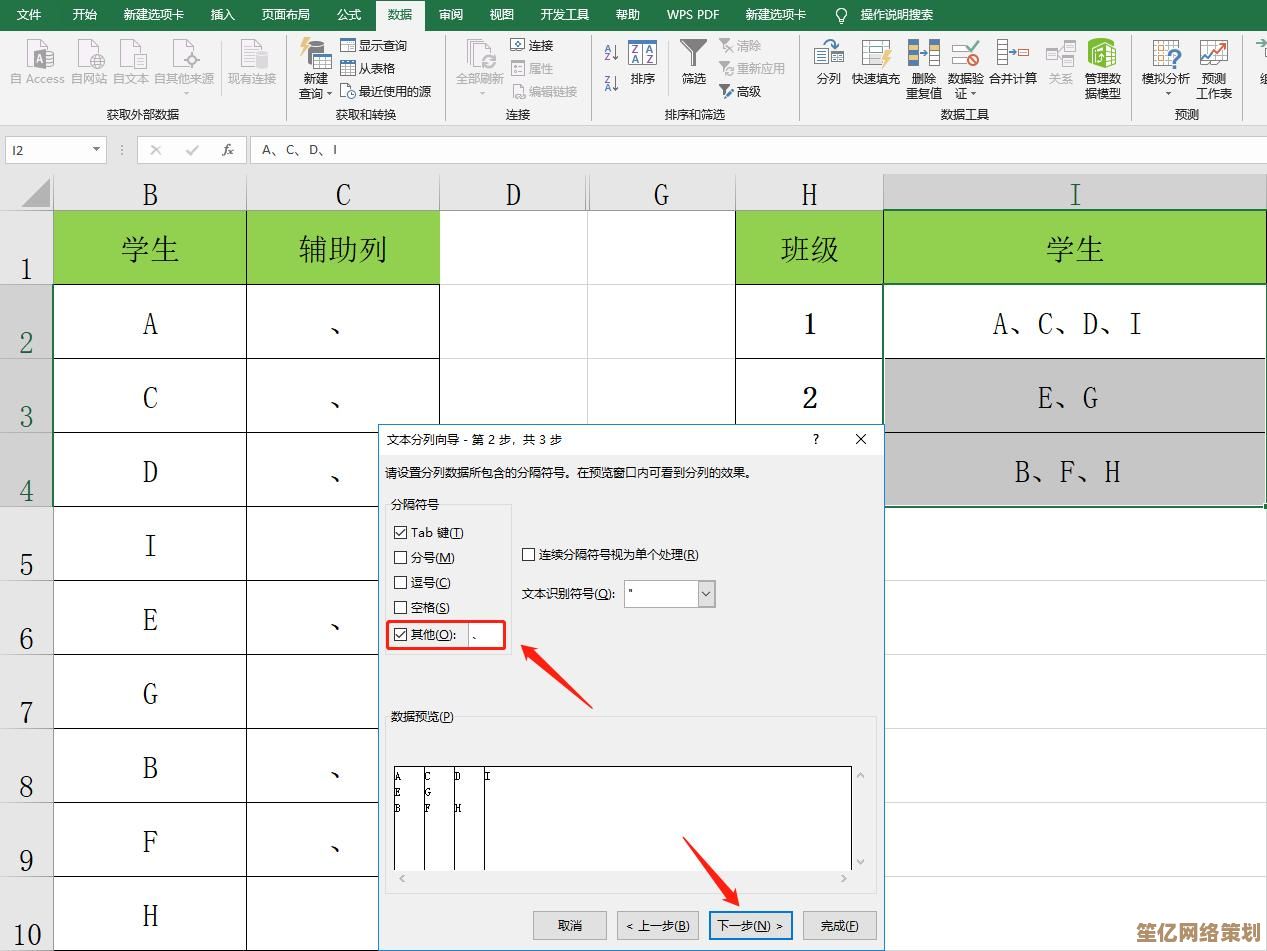The width and height of the screenshot is (1267, 951).
Task: Expand the Name Box dropdown arrow
Action: click(x=97, y=150)
